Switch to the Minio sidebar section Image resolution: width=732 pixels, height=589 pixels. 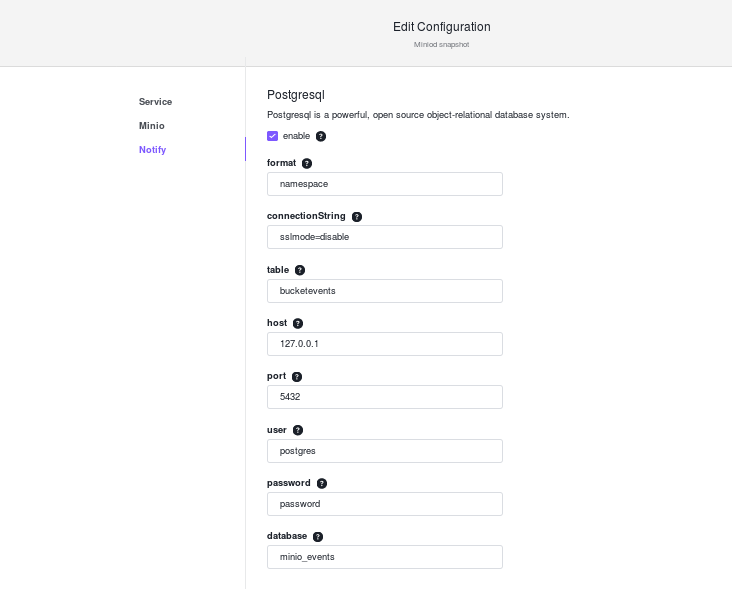[x=152, y=126]
